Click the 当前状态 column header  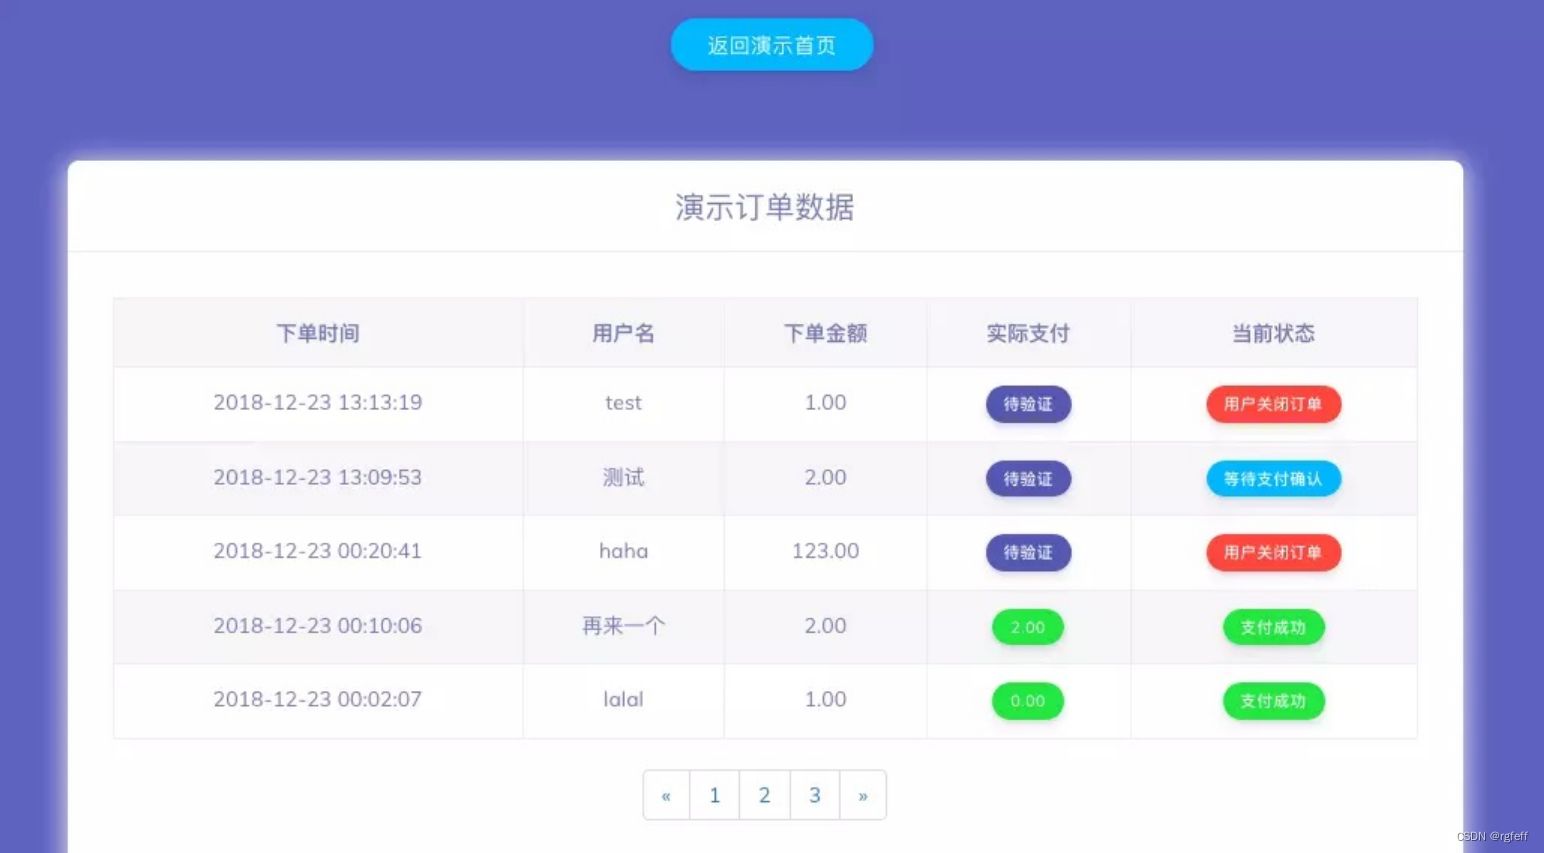point(1273,333)
